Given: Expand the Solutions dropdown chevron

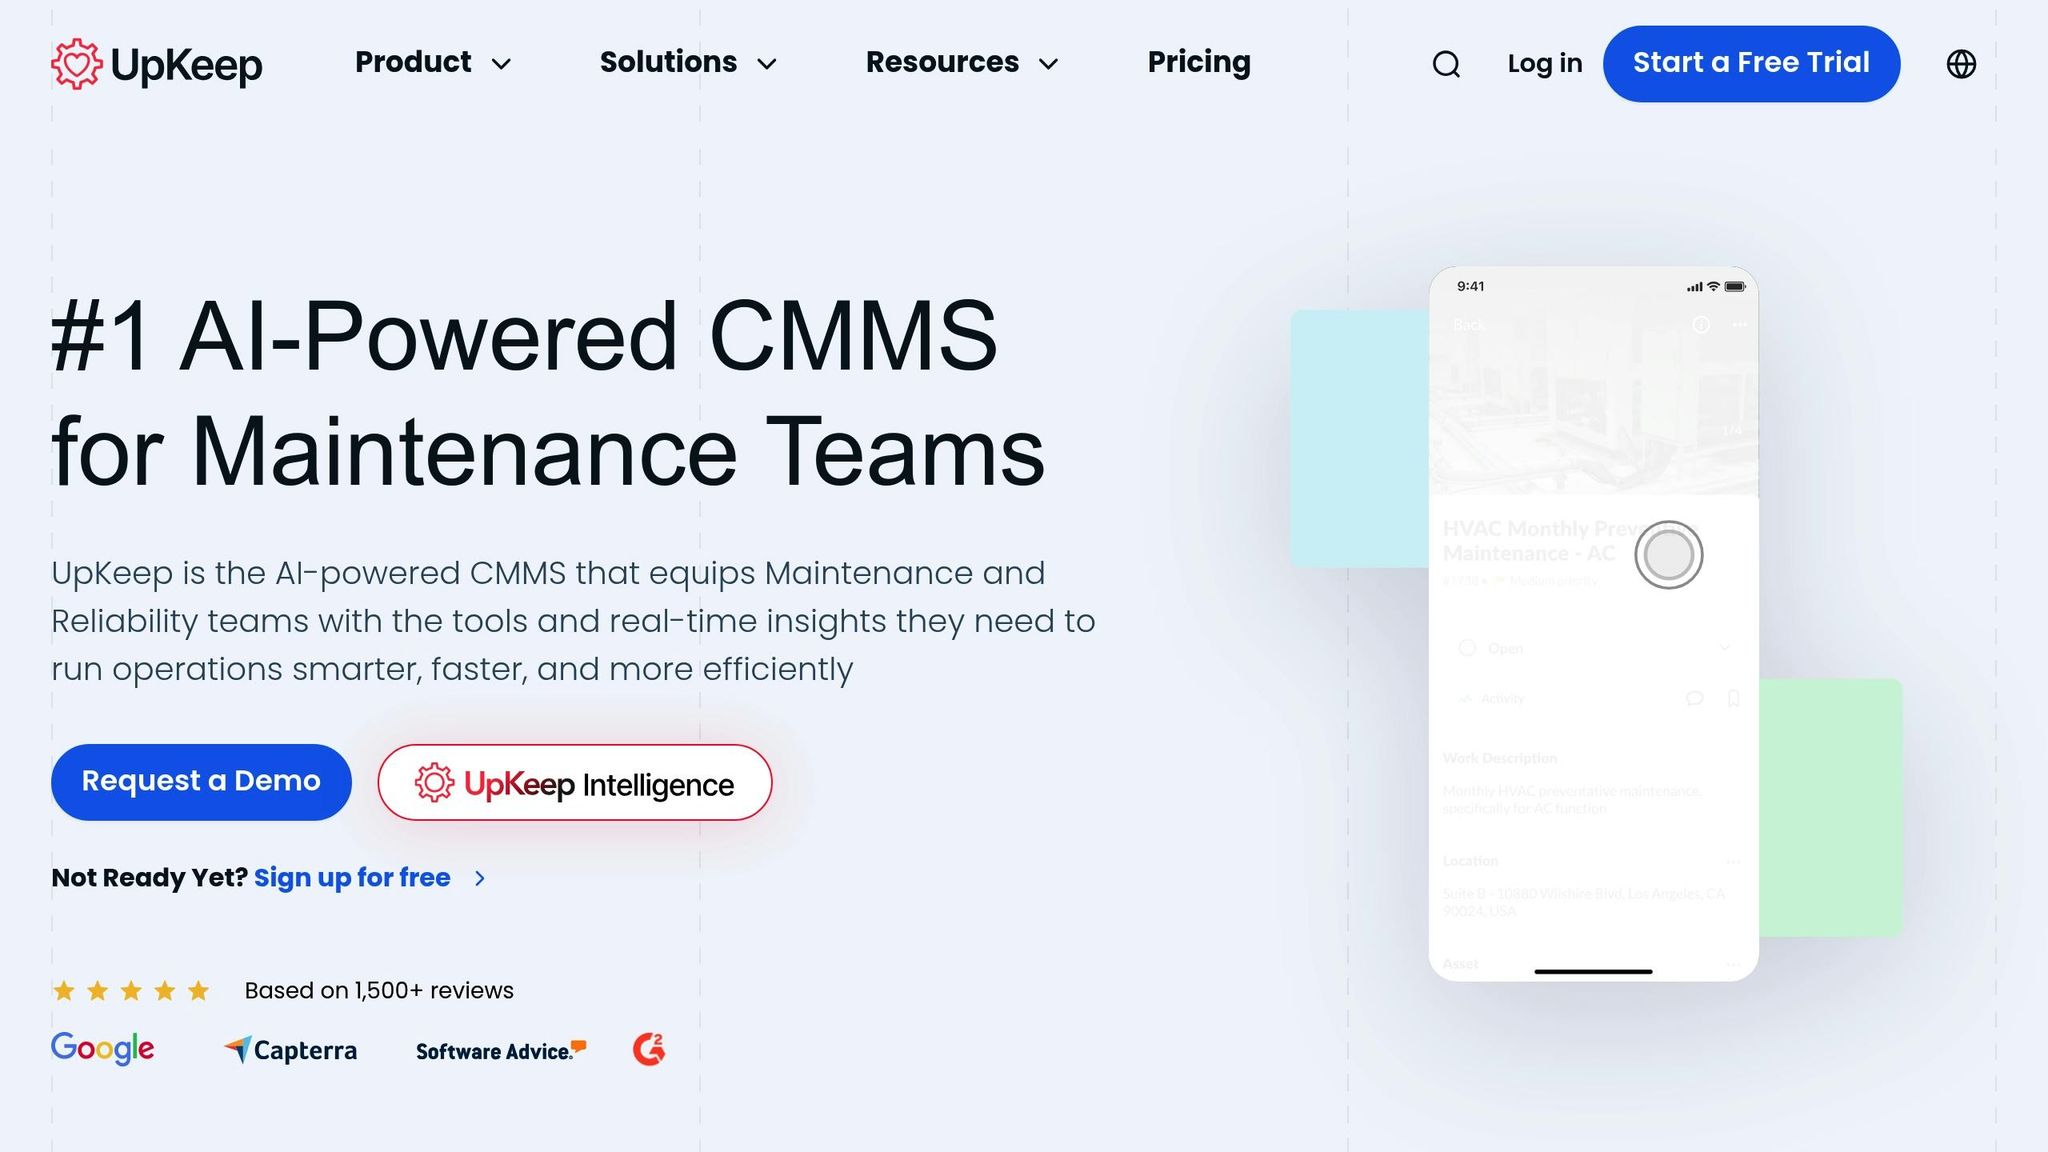Looking at the screenshot, I should pyautogui.click(x=767, y=64).
